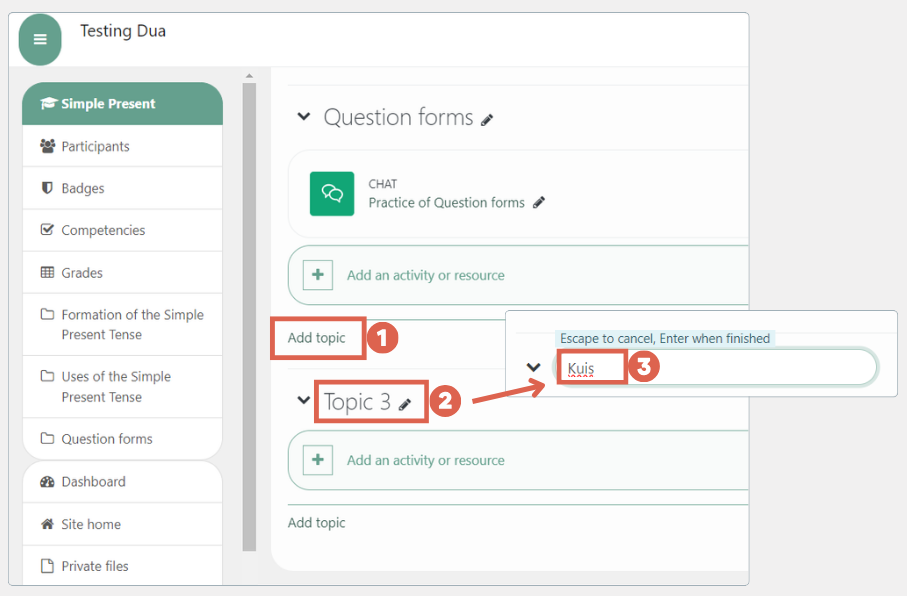
Task: Click Escape to cancel, Enter when finished hint
Action: (x=665, y=339)
